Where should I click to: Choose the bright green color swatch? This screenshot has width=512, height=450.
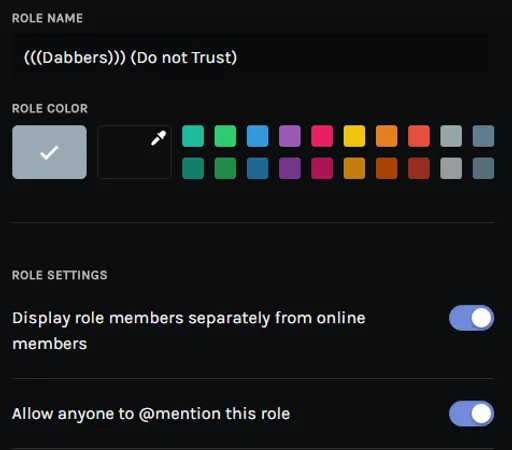[x=225, y=136]
